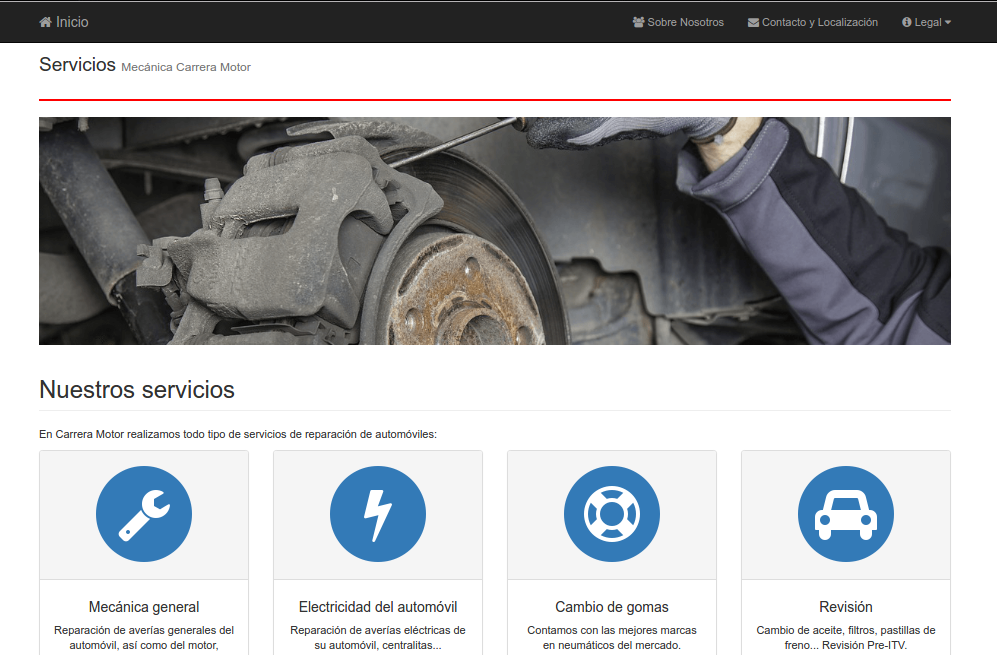Open Contacto y Localización page

(813, 22)
